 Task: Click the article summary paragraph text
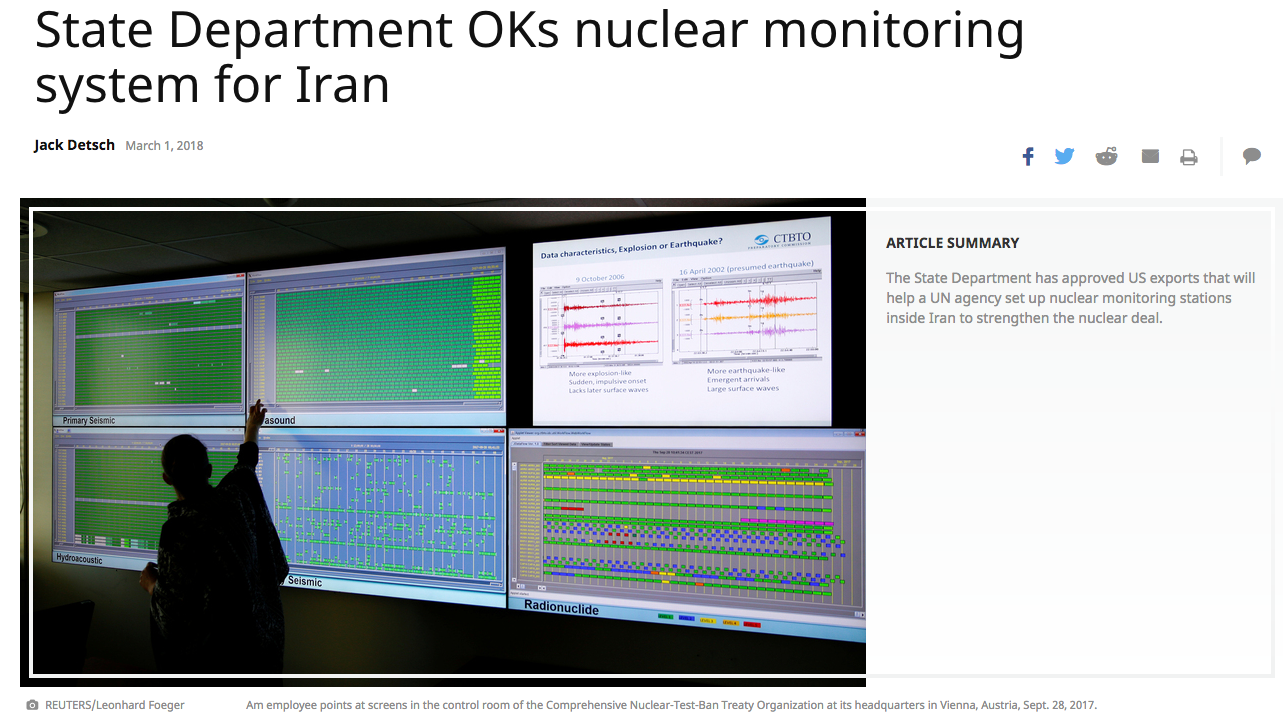pos(1070,298)
